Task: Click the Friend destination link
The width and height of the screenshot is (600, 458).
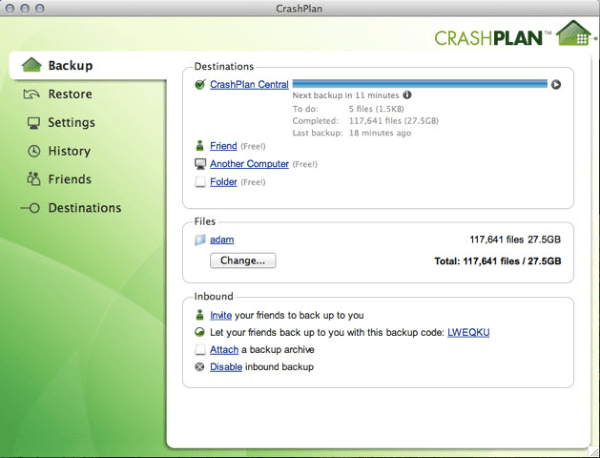Action: point(223,146)
